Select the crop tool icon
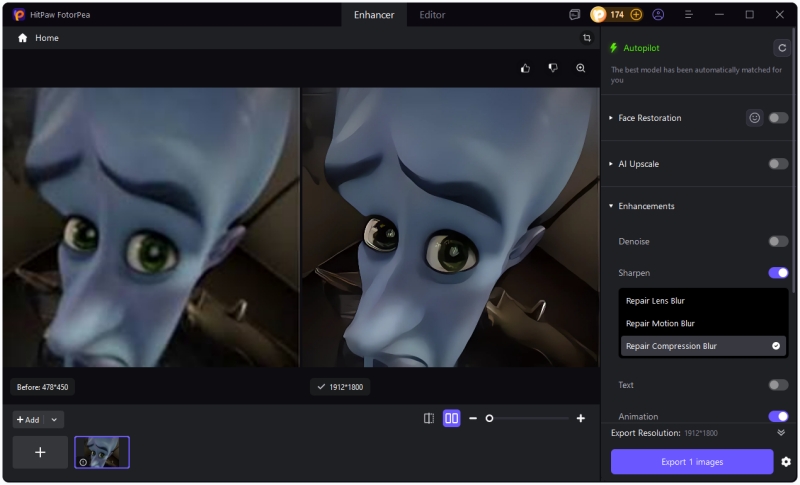Viewport: 800px width, 485px height. [587, 38]
